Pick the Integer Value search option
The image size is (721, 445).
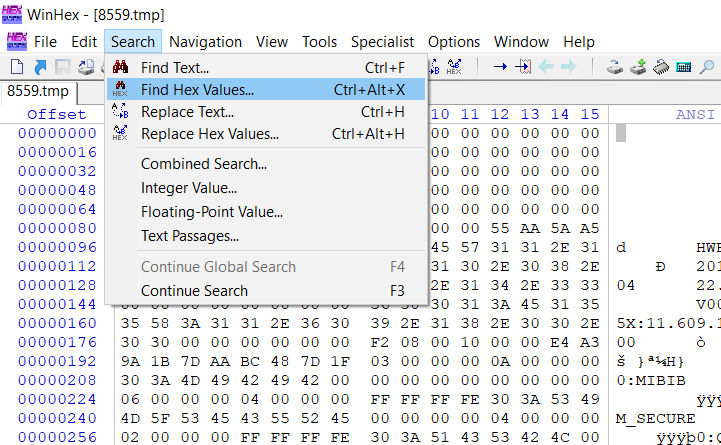188,188
